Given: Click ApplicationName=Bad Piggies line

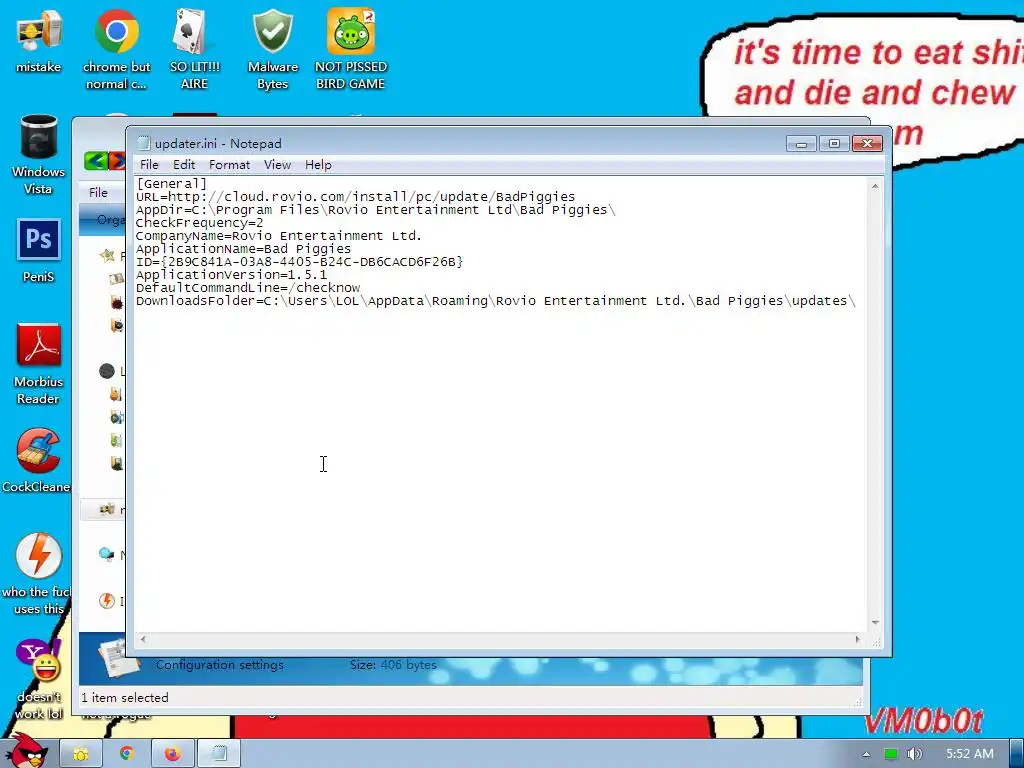Looking at the screenshot, I should [x=243, y=249].
